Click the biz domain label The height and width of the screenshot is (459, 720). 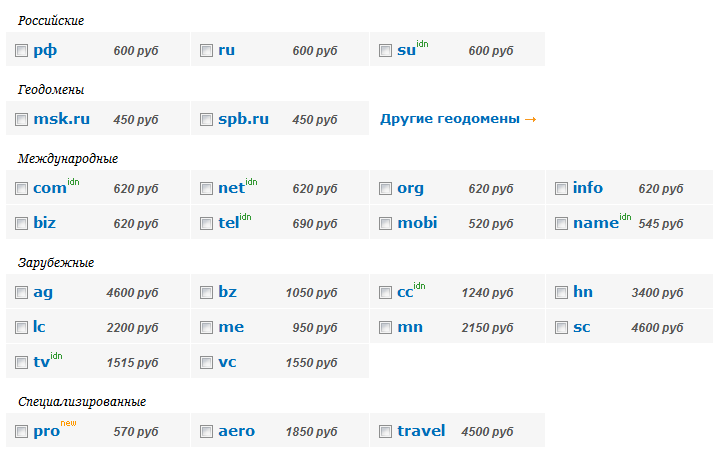pyautogui.click(x=45, y=223)
